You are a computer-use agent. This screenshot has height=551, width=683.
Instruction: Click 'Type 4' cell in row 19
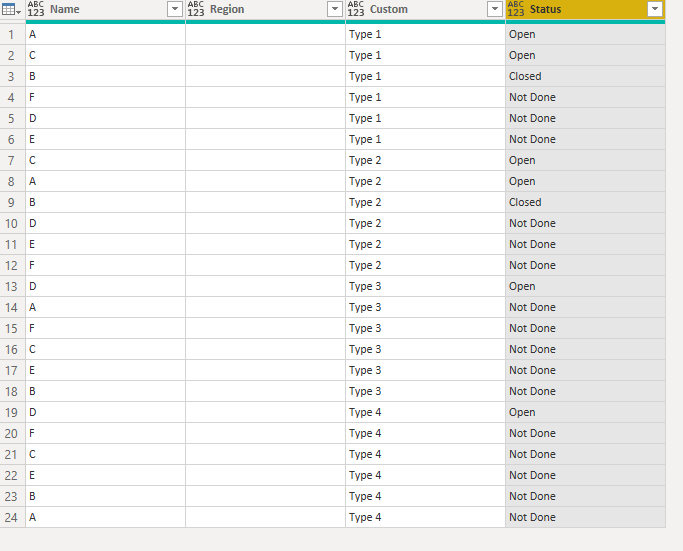tap(425, 412)
